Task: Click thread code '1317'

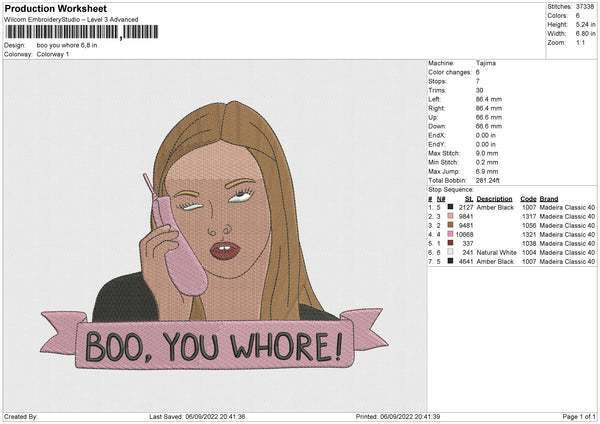Action: click(529, 216)
